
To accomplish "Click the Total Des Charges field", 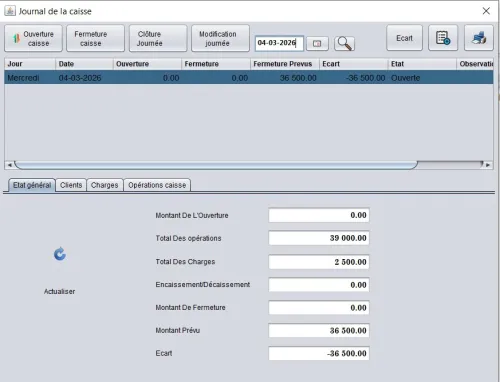I will point(319,262).
